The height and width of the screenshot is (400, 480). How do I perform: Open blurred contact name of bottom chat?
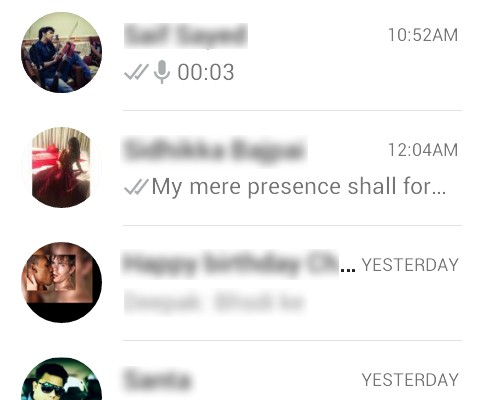coord(157,380)
